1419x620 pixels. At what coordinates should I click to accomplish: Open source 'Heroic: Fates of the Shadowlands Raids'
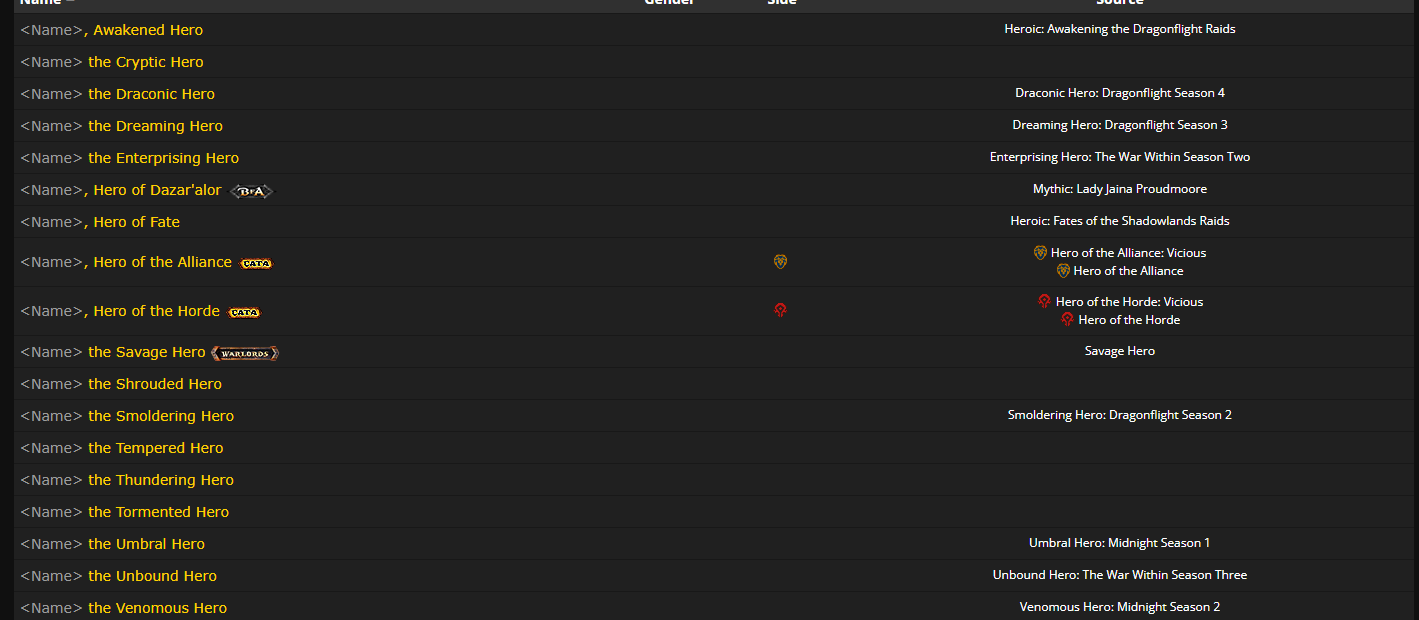(1120, 221)
